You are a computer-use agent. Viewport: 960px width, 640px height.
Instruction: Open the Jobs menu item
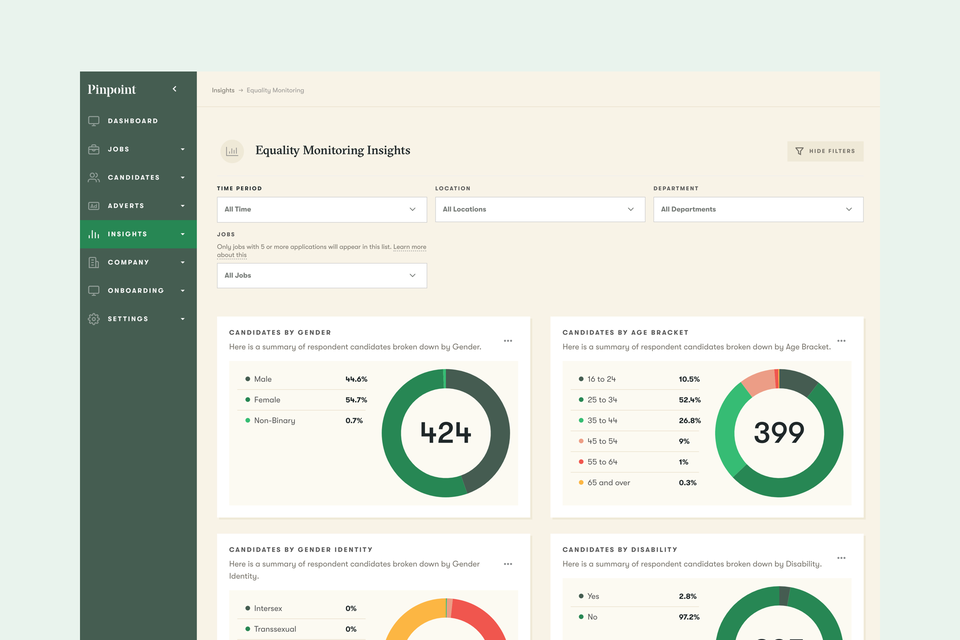click(138, 149)
